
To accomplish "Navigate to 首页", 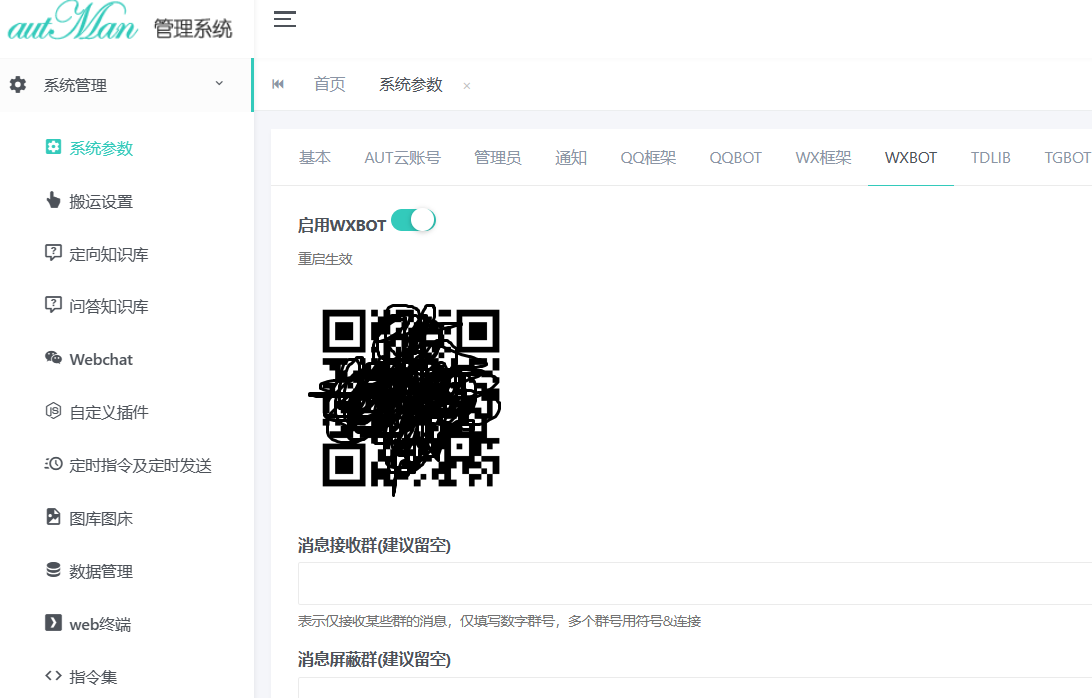I will point(330,84).
